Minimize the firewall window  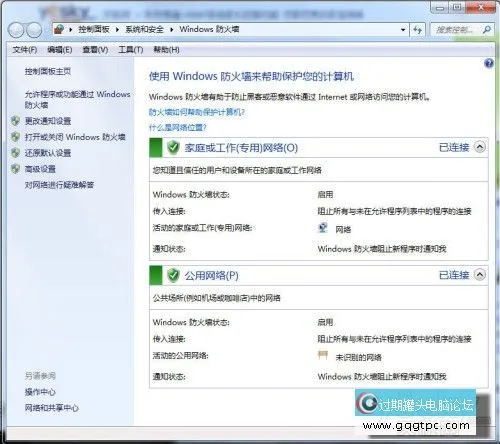click(x=440, y=7)
